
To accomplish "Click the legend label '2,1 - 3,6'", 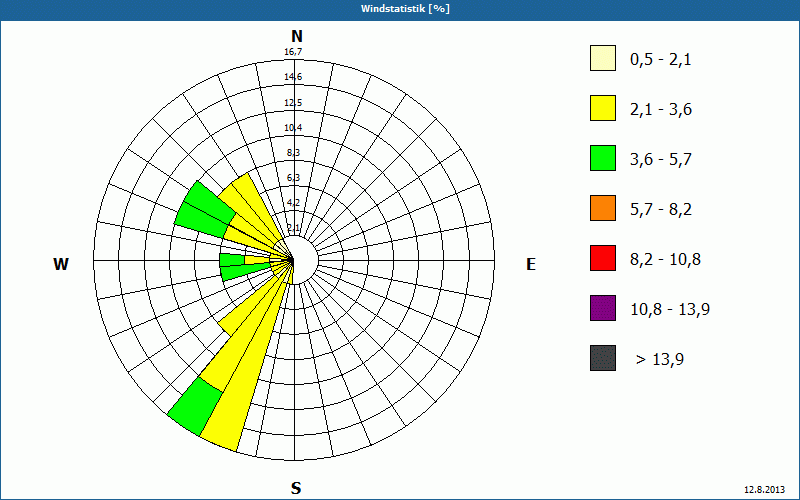I will [x=661, y=110].
